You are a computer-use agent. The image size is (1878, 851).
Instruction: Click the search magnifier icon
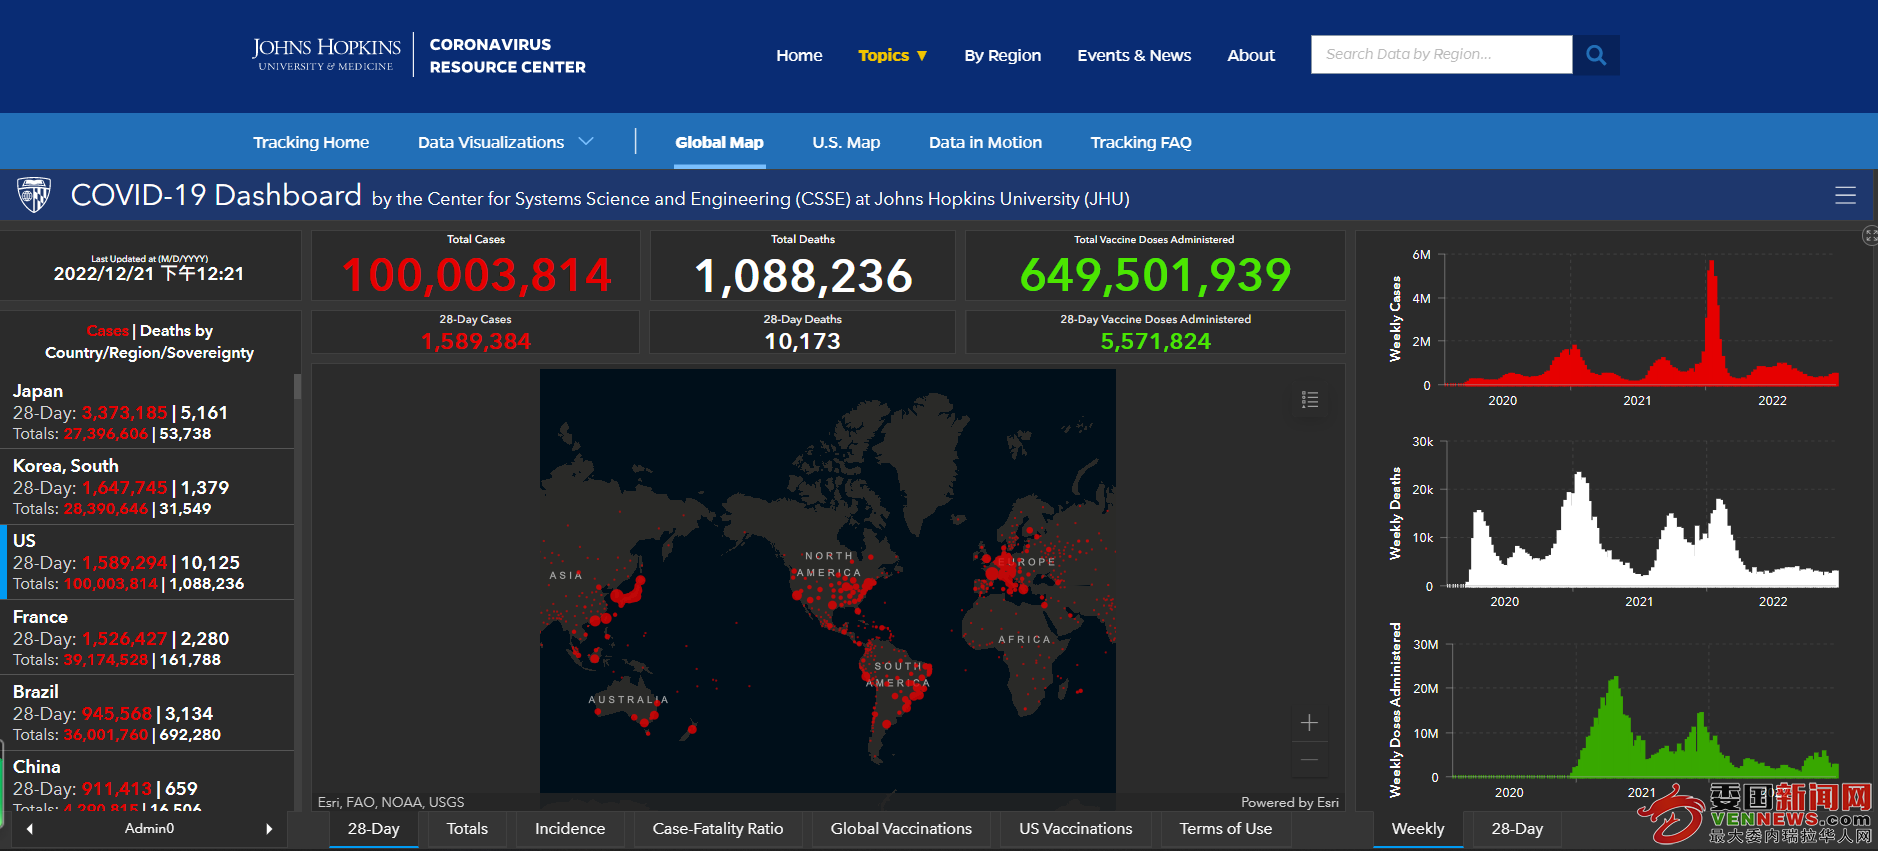[1596, 55]
